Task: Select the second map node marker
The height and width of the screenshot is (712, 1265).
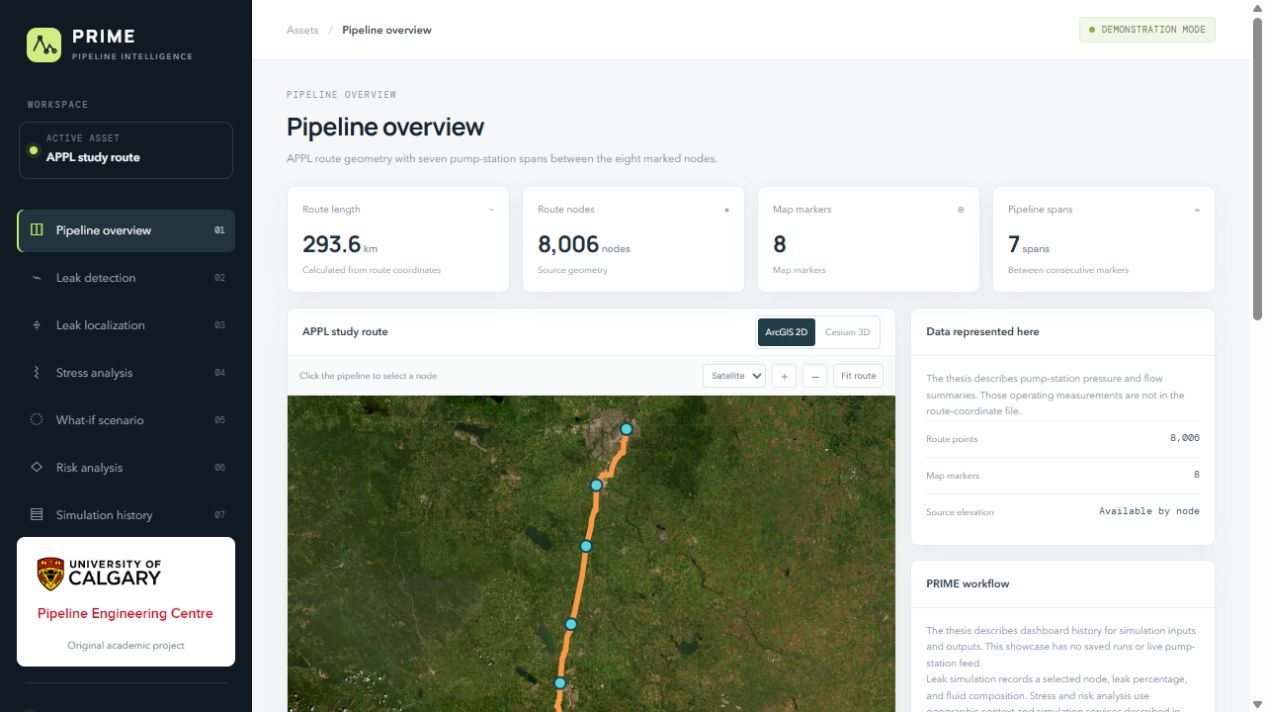Action: (x=596, y=485)
